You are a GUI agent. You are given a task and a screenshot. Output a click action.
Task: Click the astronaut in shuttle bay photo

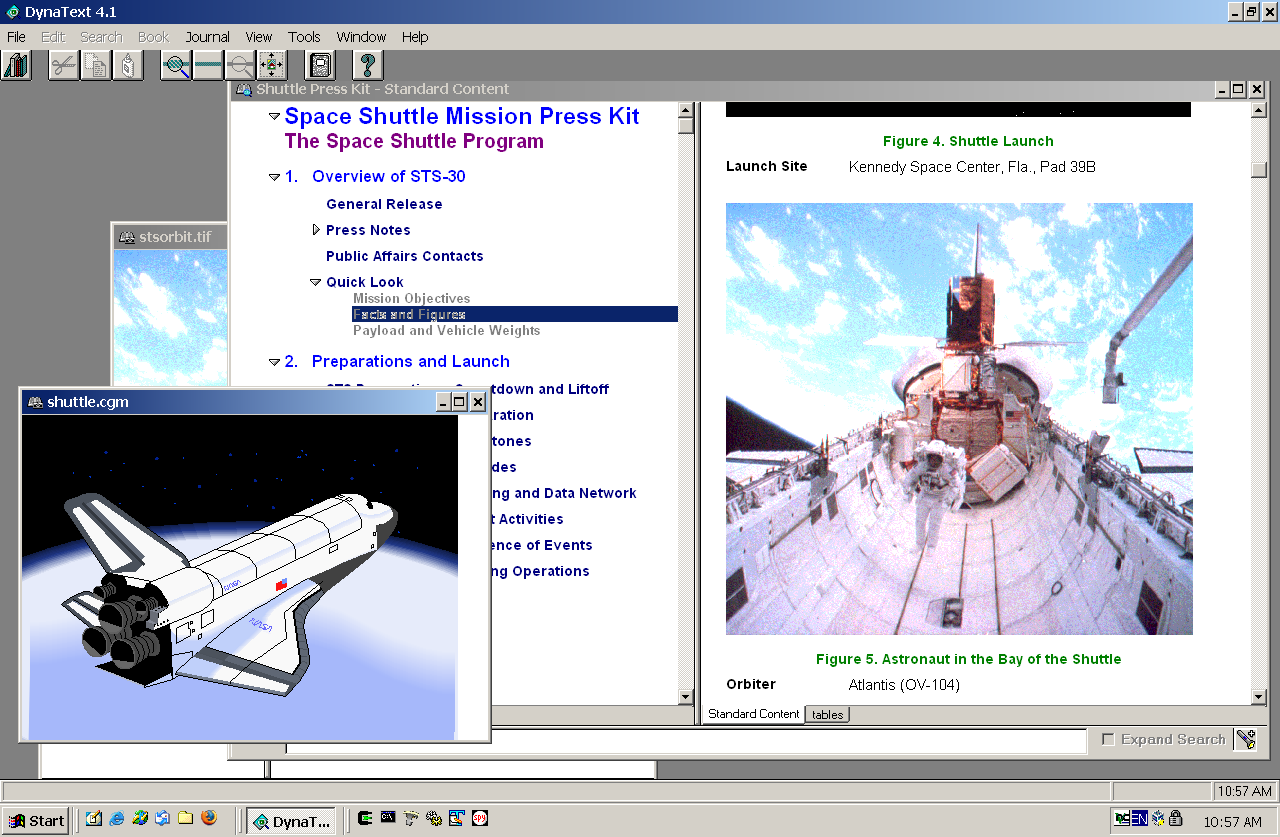(x=958, y=418)
